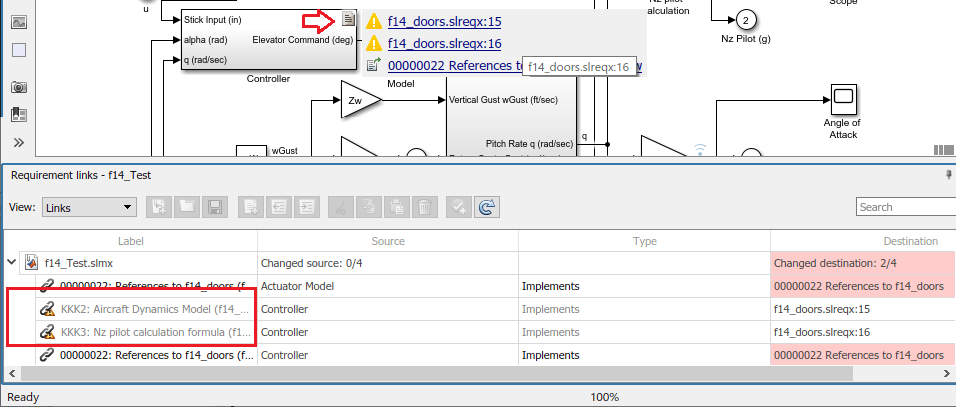The image size is (956, 407).
Task: Click the Add Requirement toolbar icon
Action: point(250,207)
